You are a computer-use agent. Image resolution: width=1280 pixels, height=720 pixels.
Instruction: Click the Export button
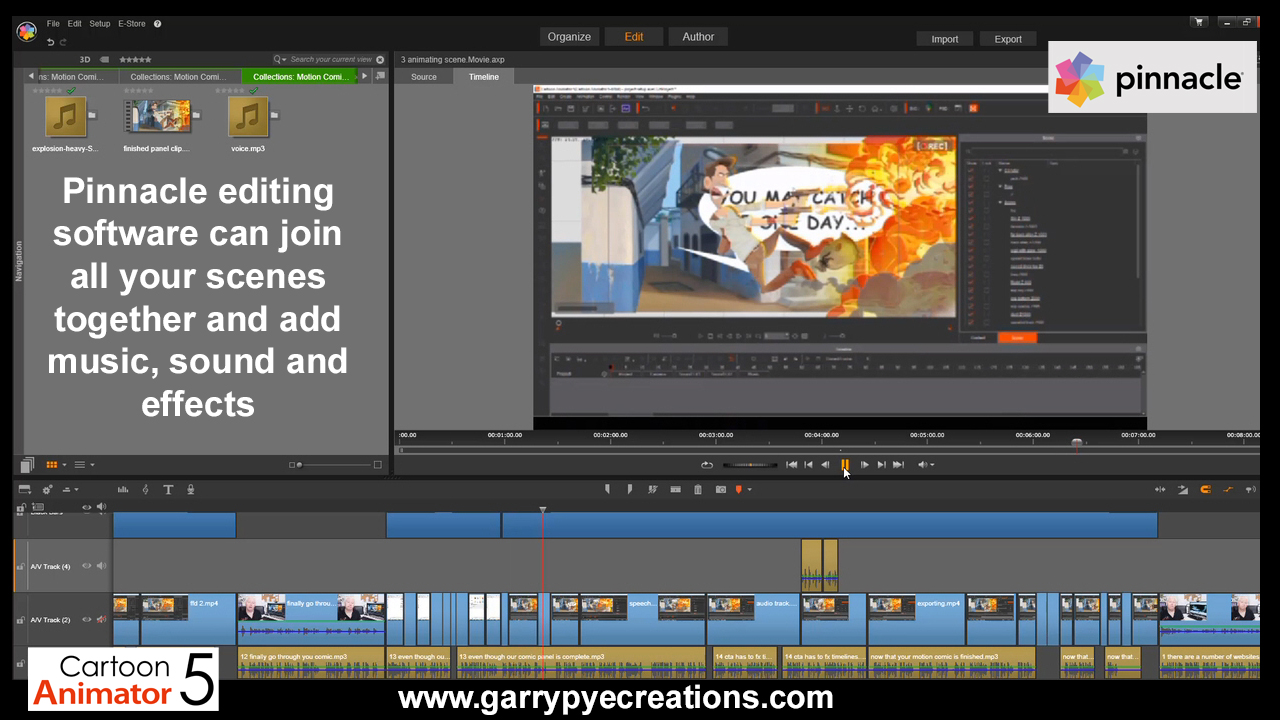1008,39
